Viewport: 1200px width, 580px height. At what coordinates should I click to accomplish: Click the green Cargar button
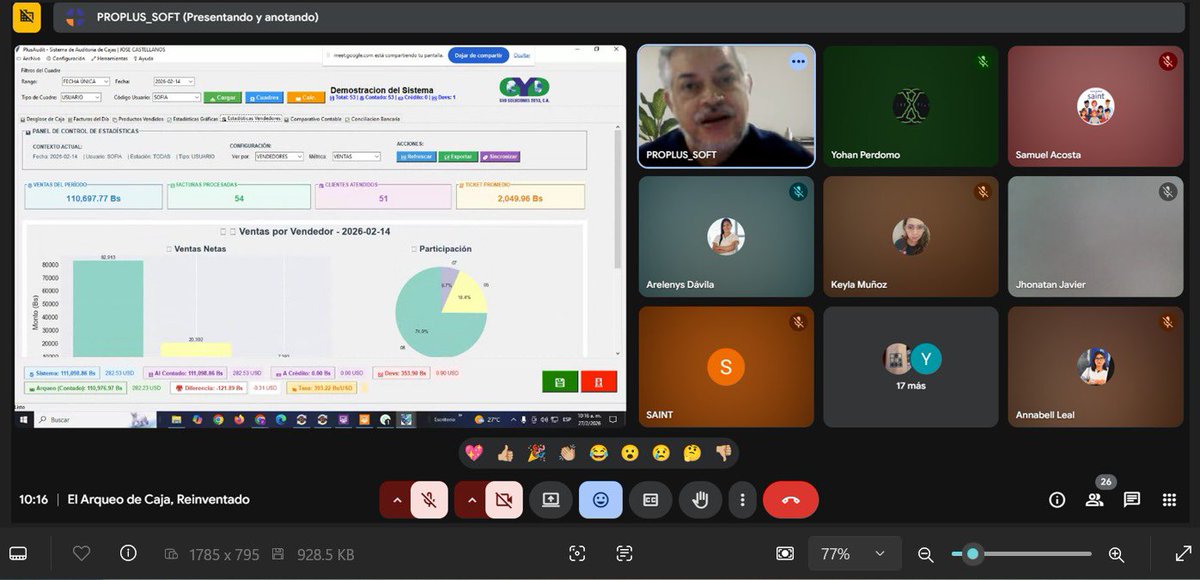pos(223,97)
